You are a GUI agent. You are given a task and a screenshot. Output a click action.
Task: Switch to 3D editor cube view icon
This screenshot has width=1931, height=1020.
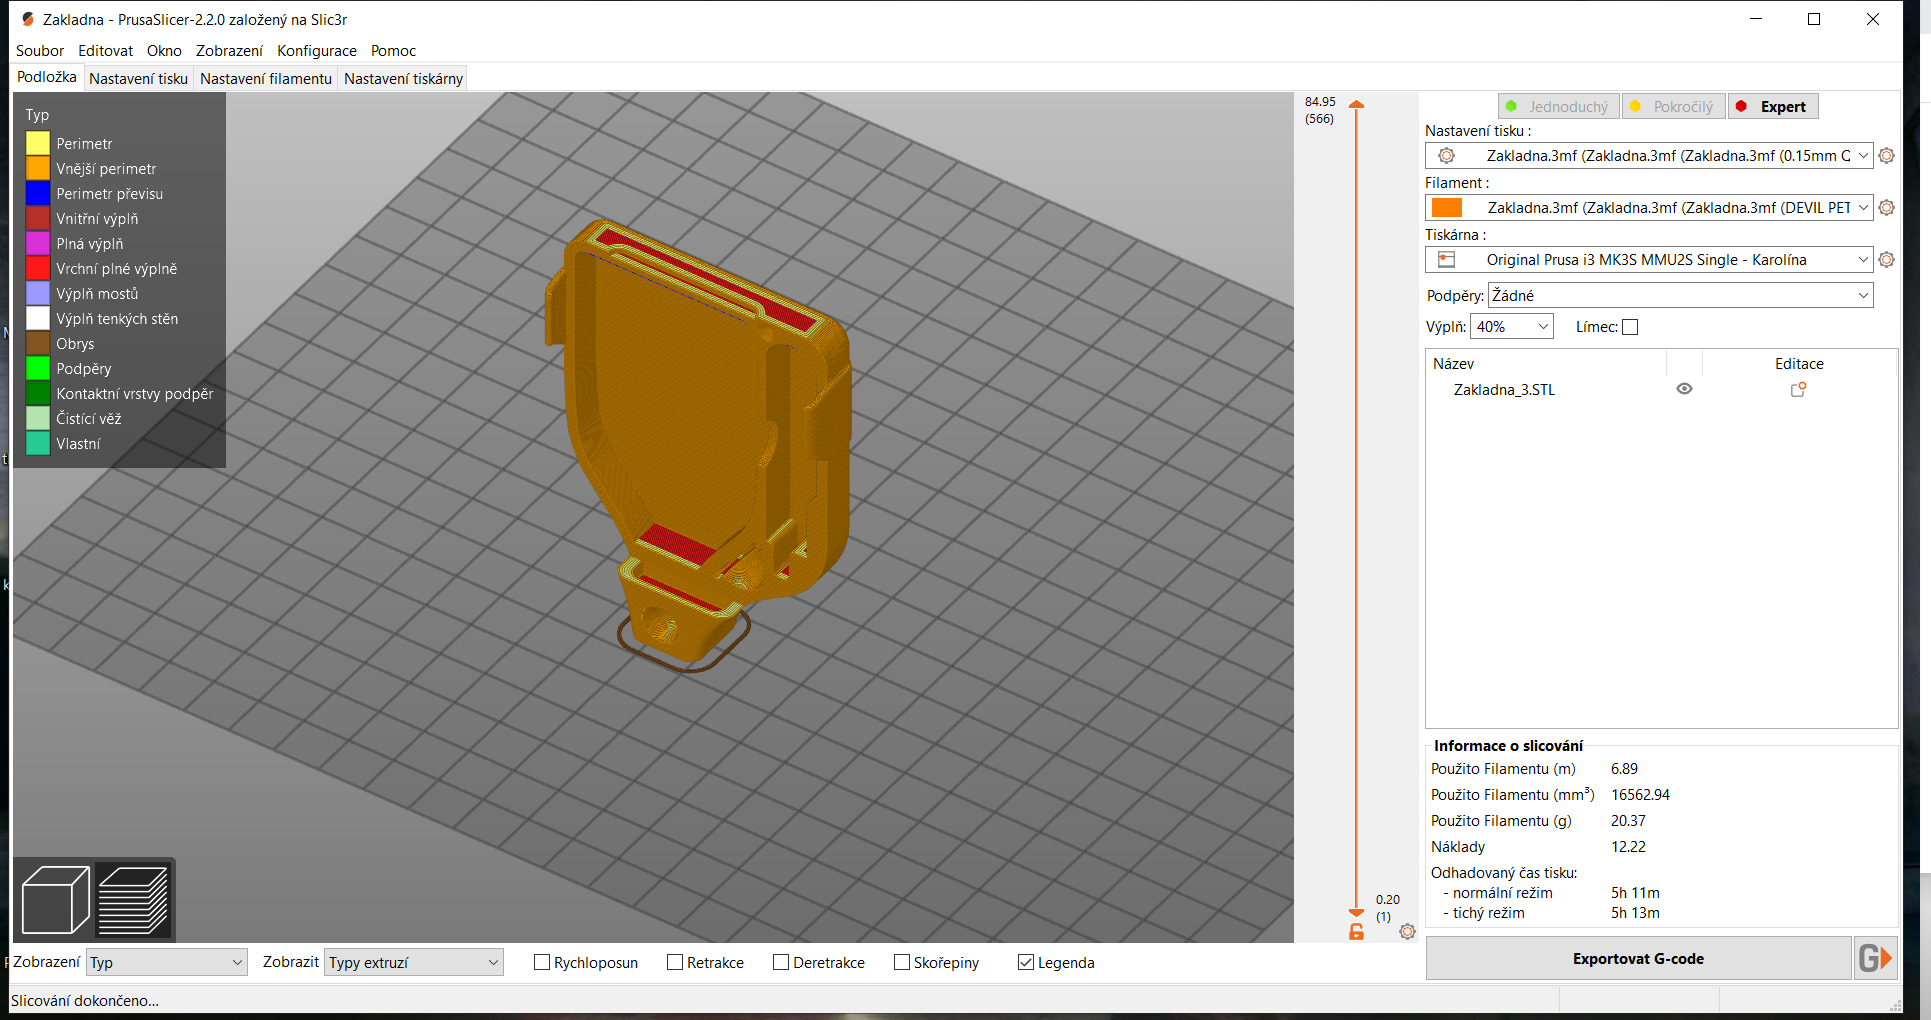click(55, 898)
